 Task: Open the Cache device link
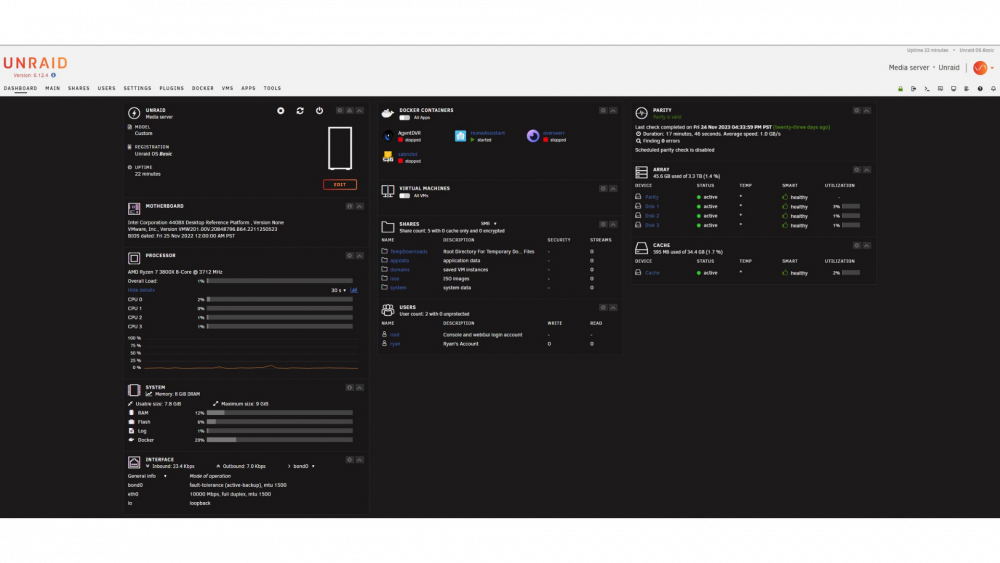click(652, 273)
